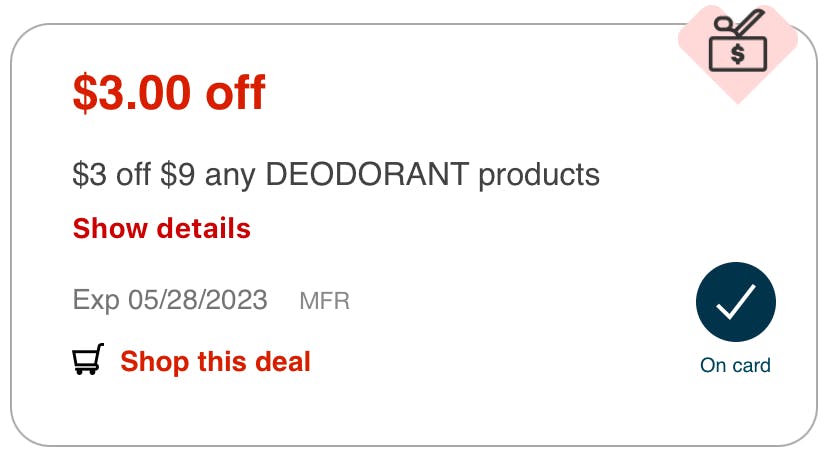
Task: Click the "$9" threshold in the description
Action: click(x=180, y=175)
